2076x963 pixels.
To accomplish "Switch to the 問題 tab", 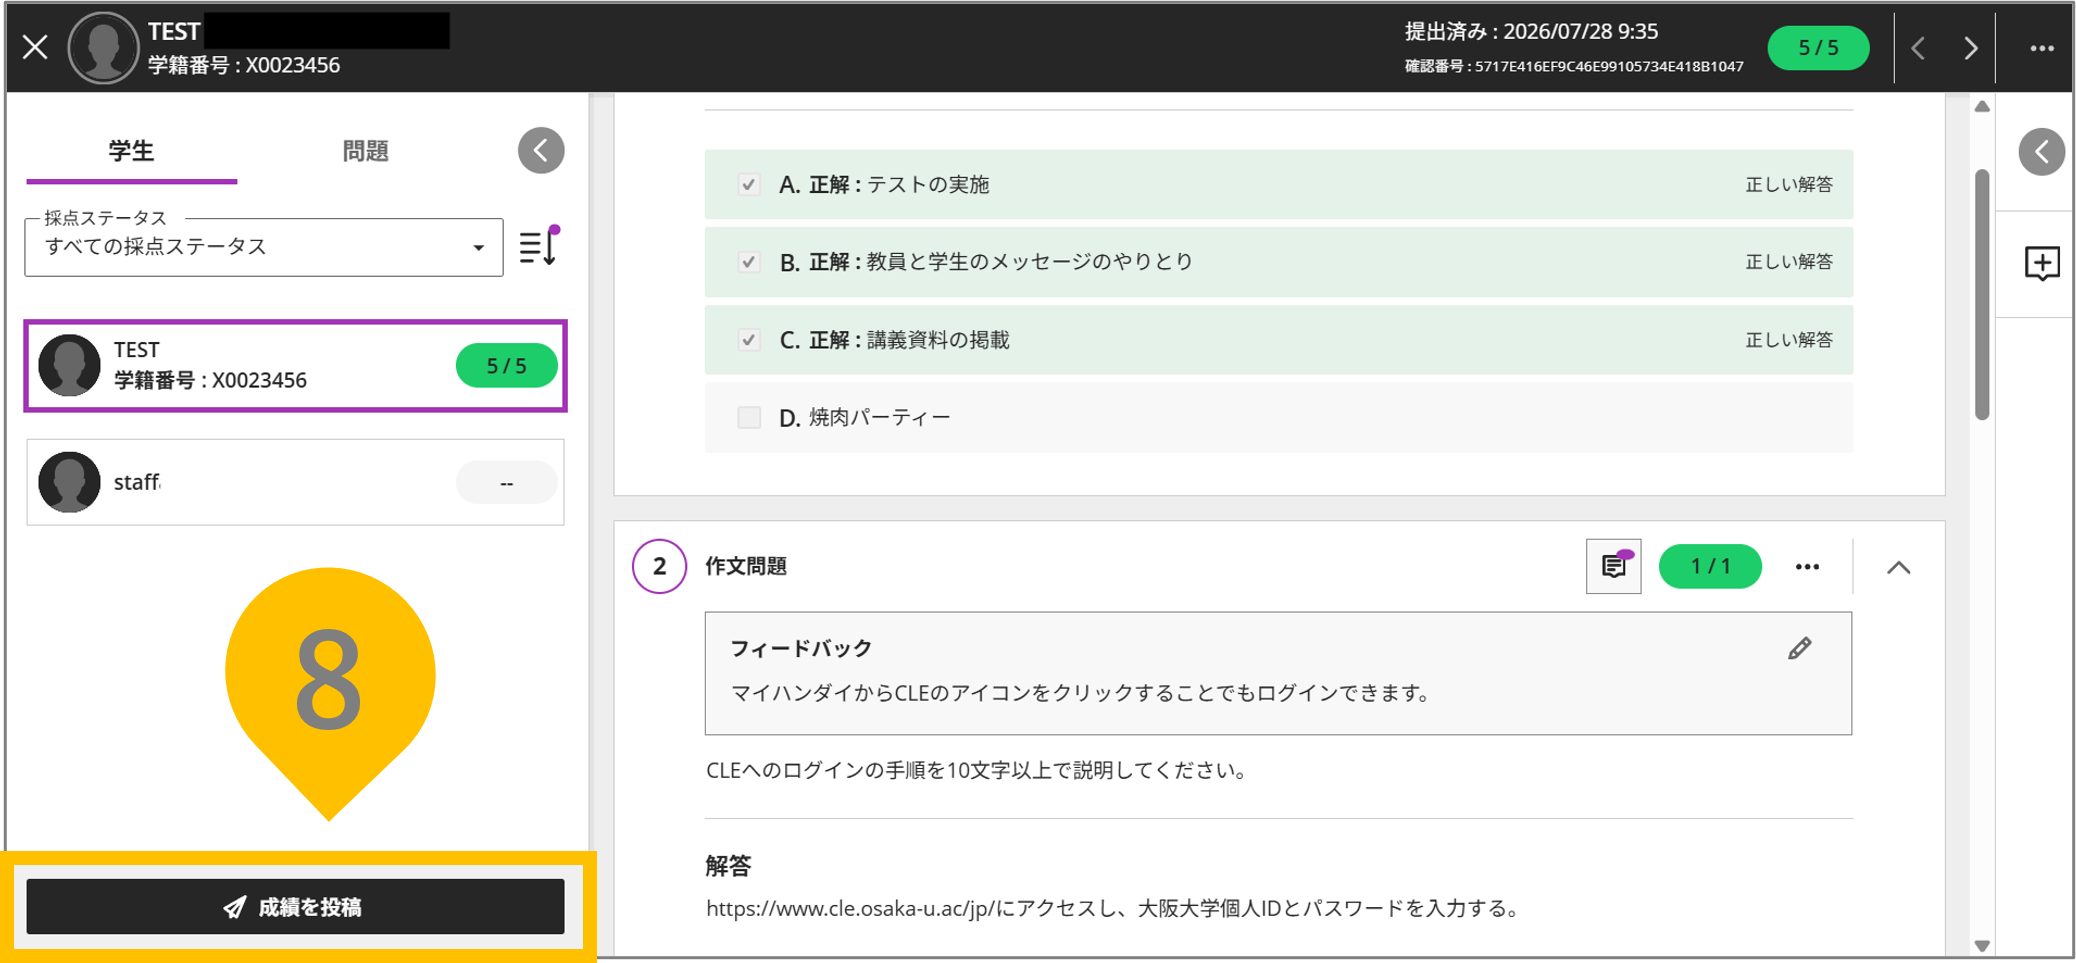I will 365,151.
